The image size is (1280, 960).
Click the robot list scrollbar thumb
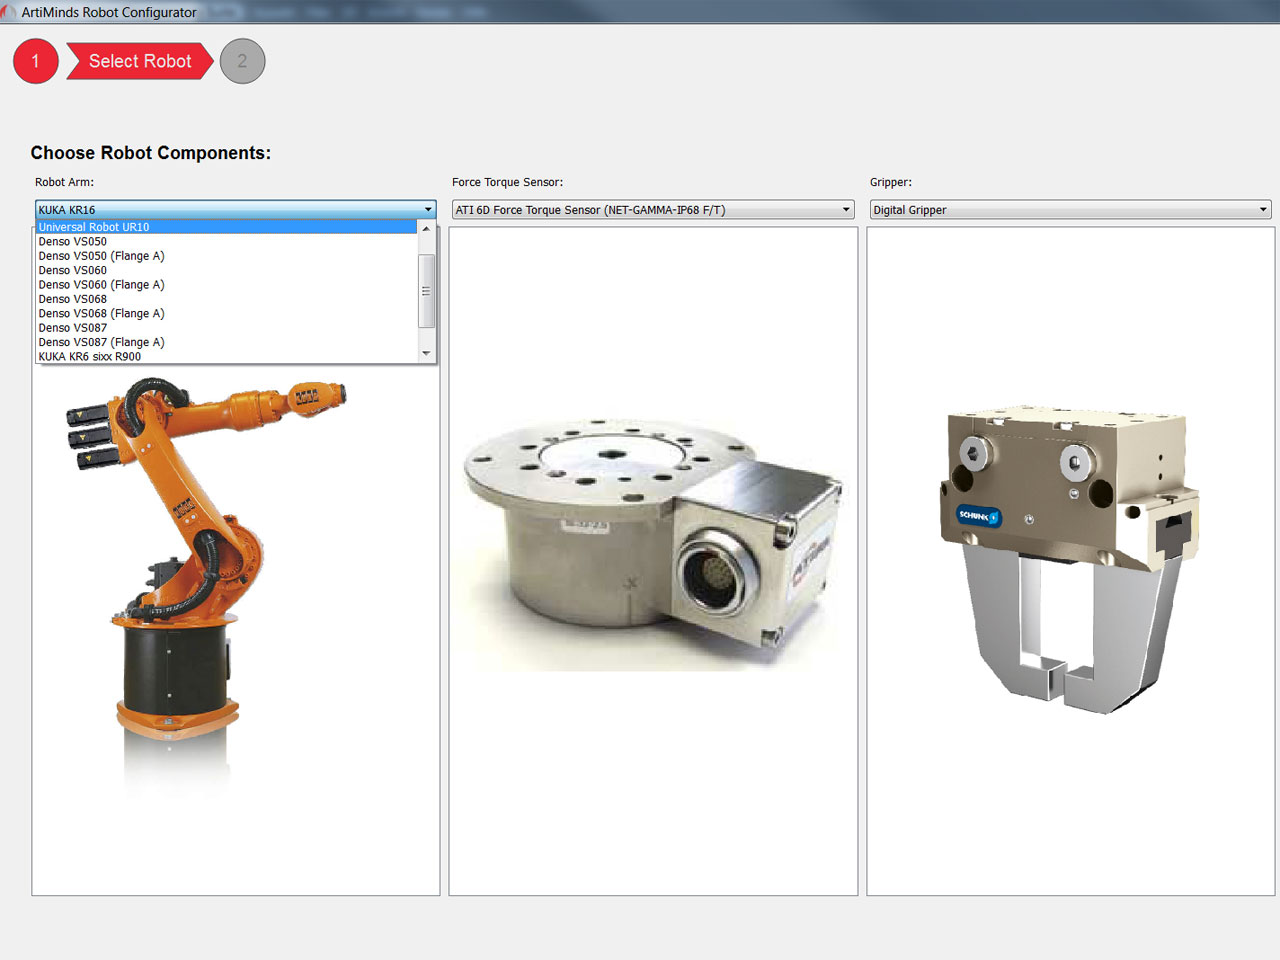[x=427, y=291]
